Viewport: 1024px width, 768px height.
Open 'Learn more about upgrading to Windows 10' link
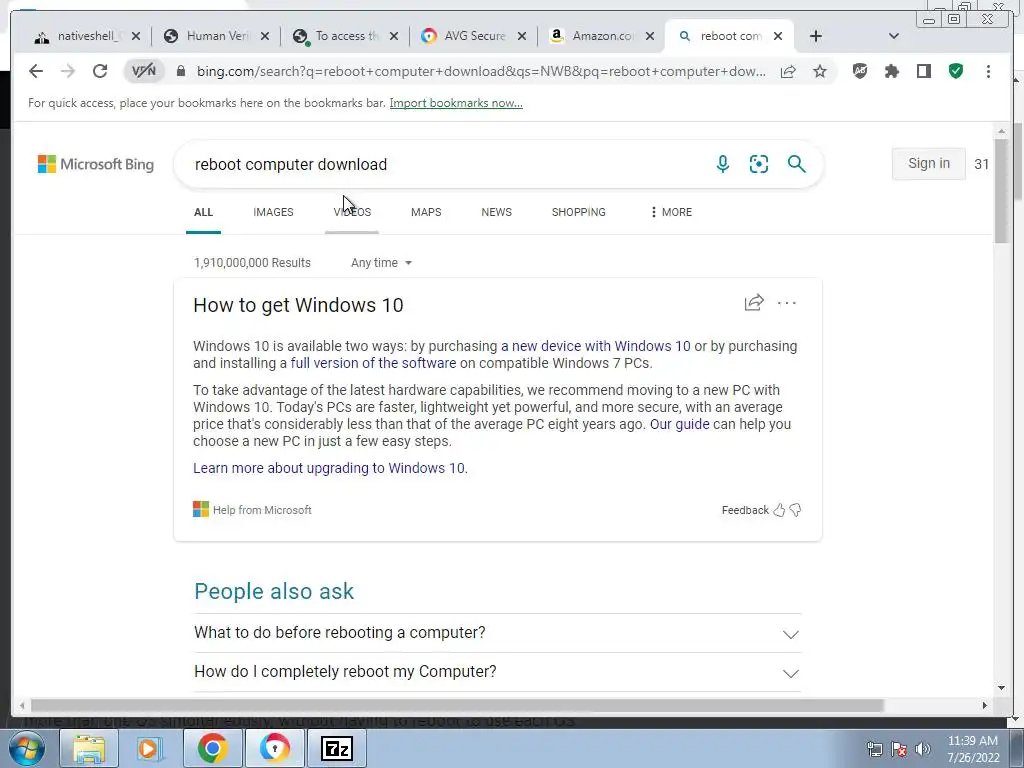[x=330, y=468]
